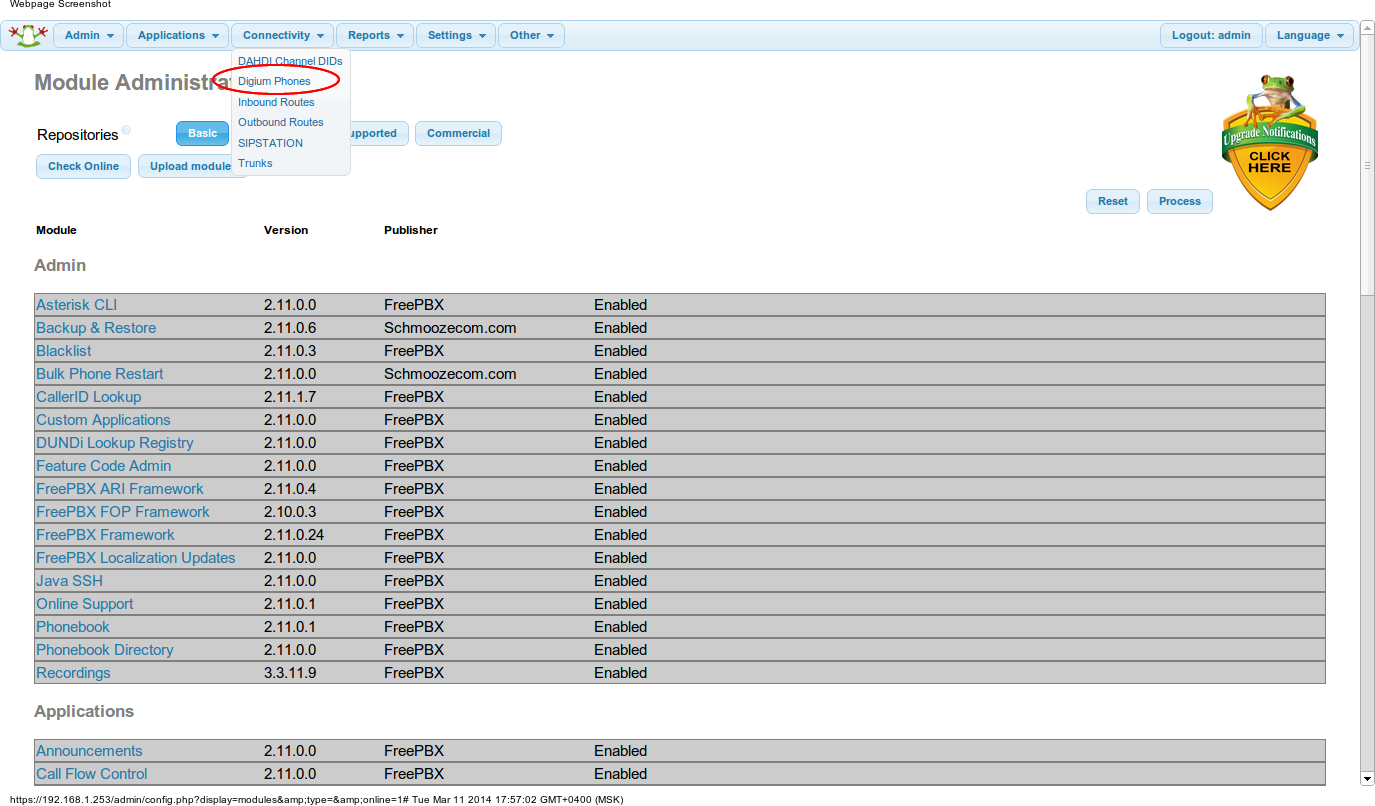Open the Applications dropdown menu
1375x806 pixels.
pyautogui.click(x=178, y=35)
